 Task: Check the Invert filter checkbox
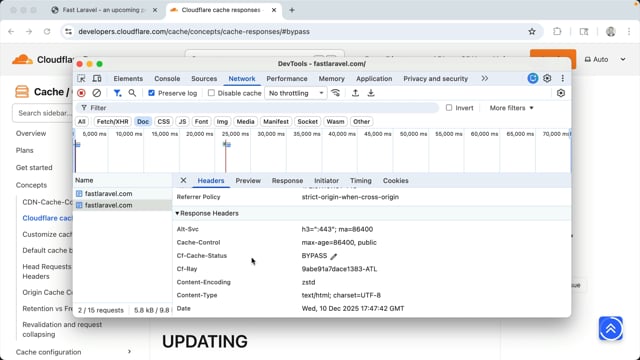[x=449, y=108]
